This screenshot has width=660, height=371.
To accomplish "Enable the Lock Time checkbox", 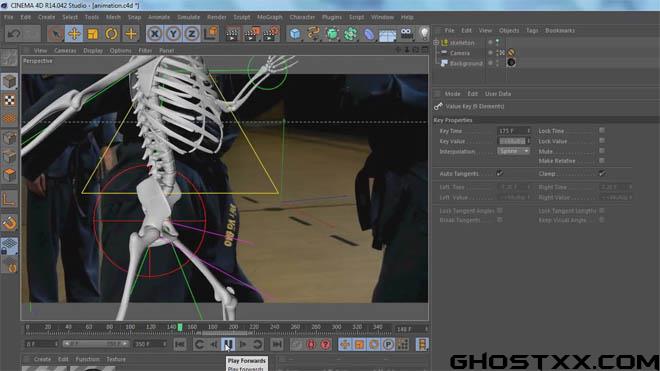I will pos(602,131).
